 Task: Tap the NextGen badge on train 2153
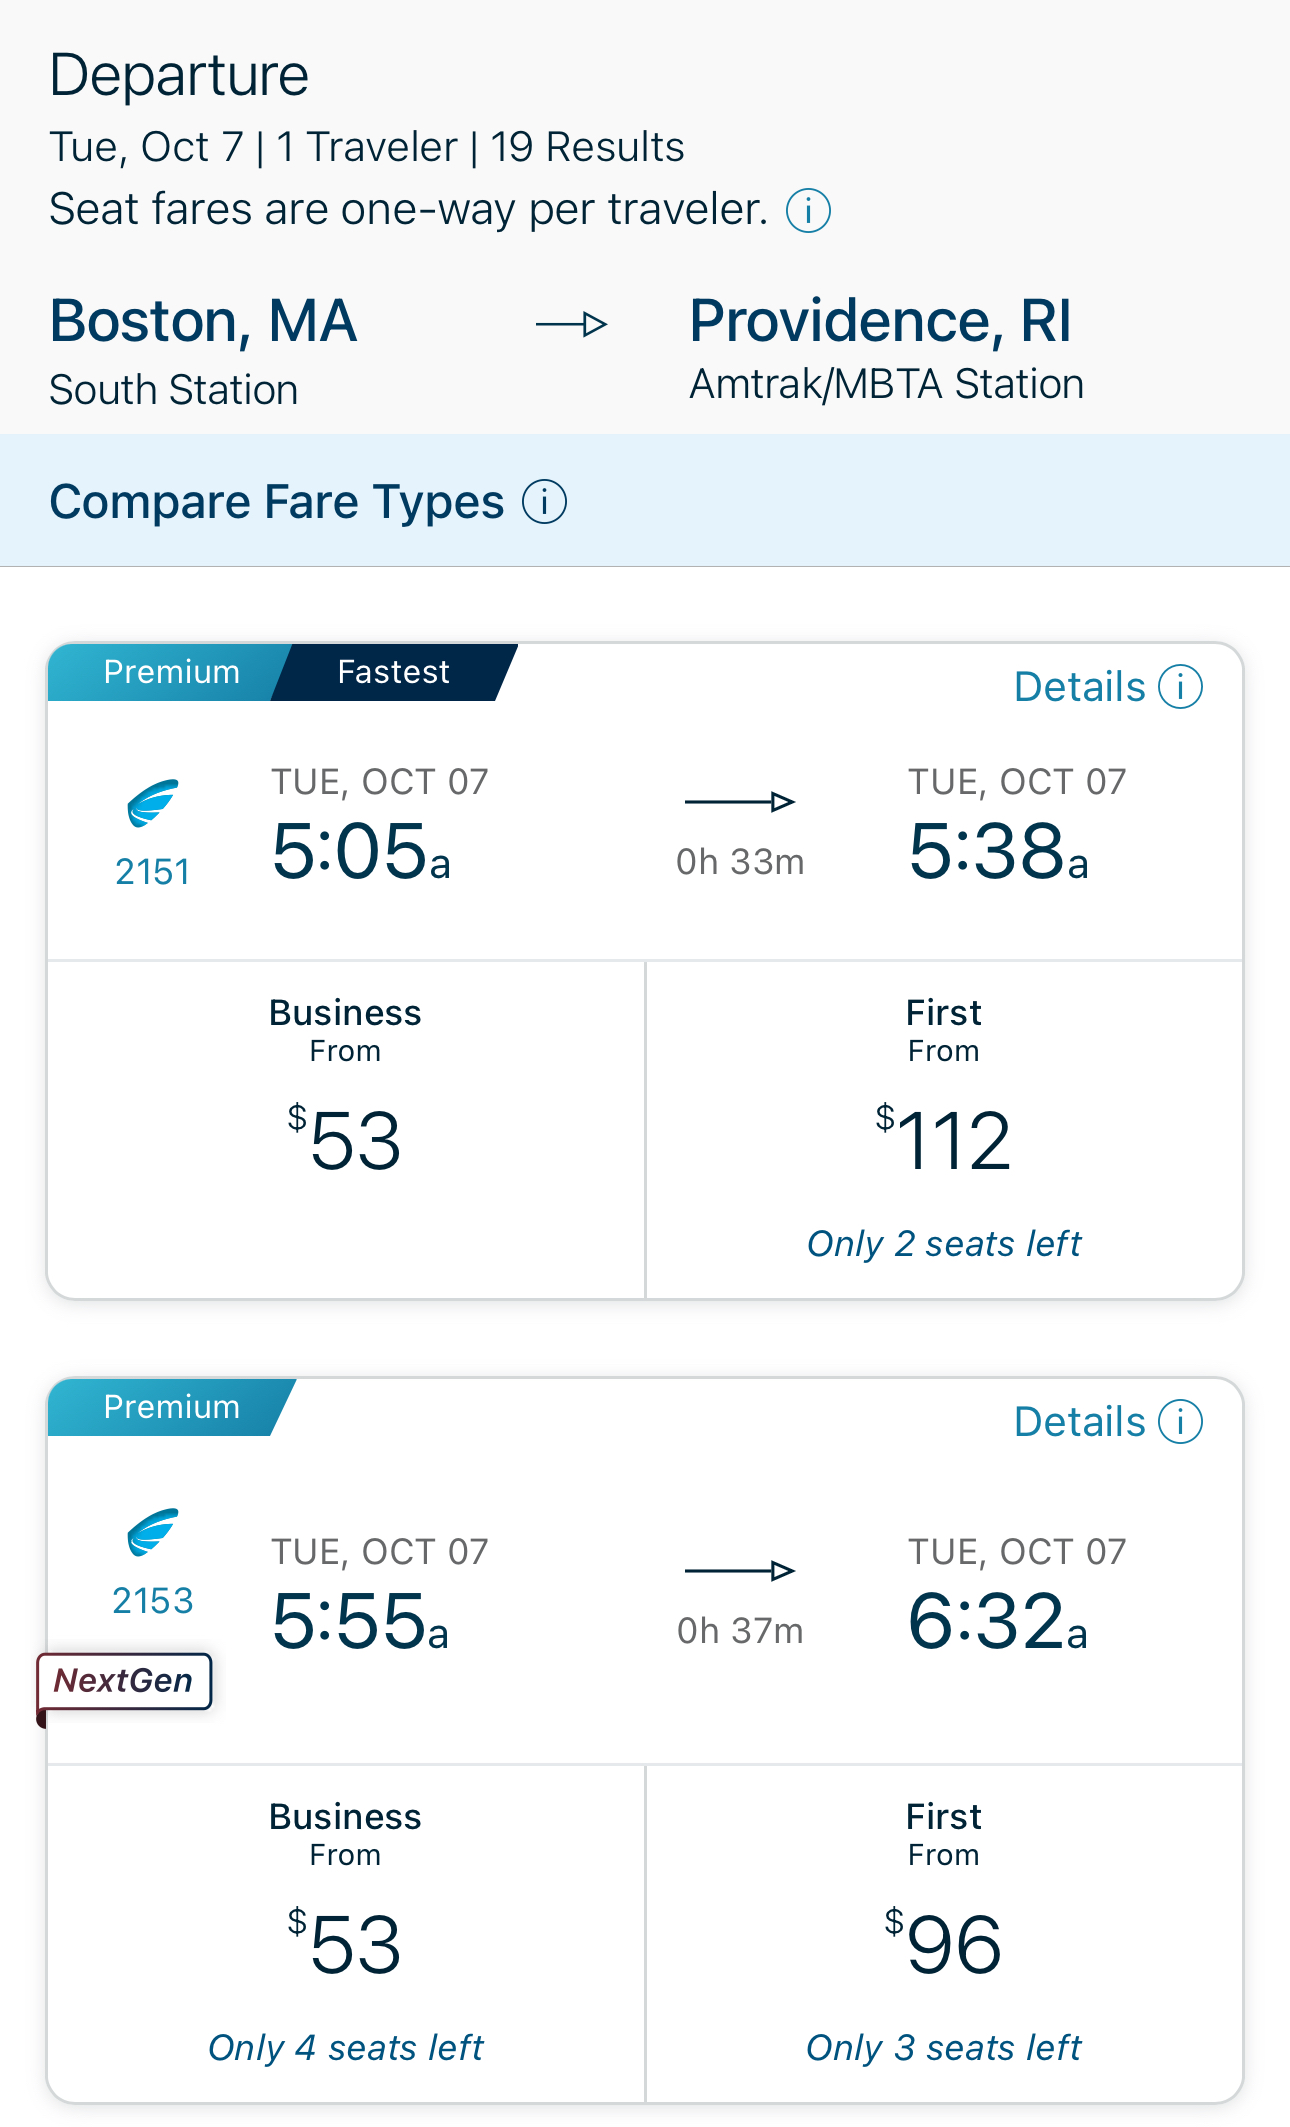click(x=124, y=1681)
